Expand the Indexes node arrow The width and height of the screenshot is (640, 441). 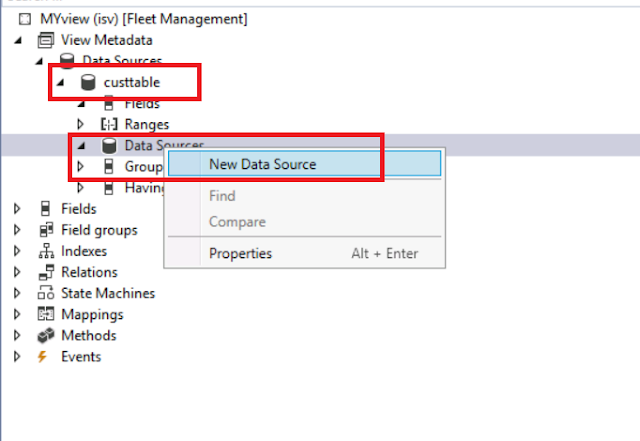click(18, 251)
